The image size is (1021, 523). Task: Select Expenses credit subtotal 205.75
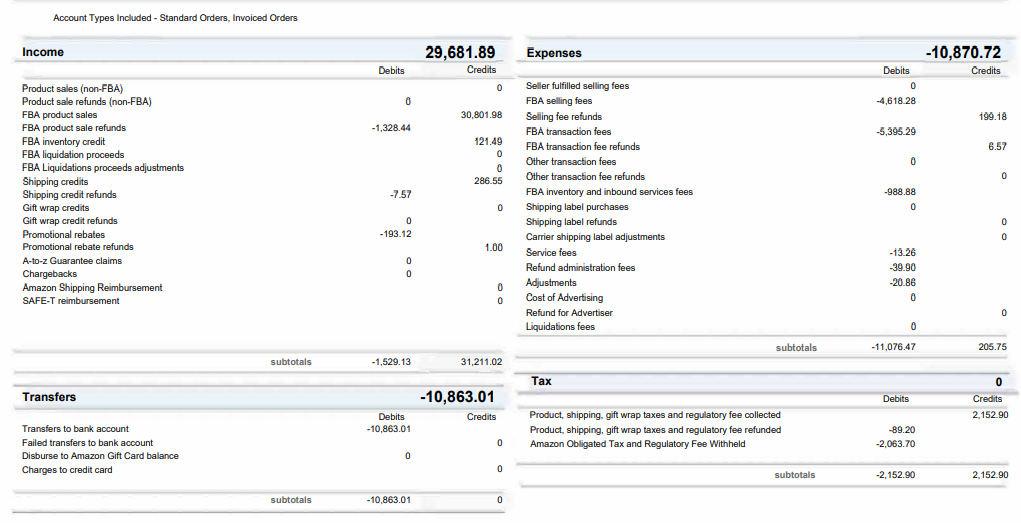992,347
